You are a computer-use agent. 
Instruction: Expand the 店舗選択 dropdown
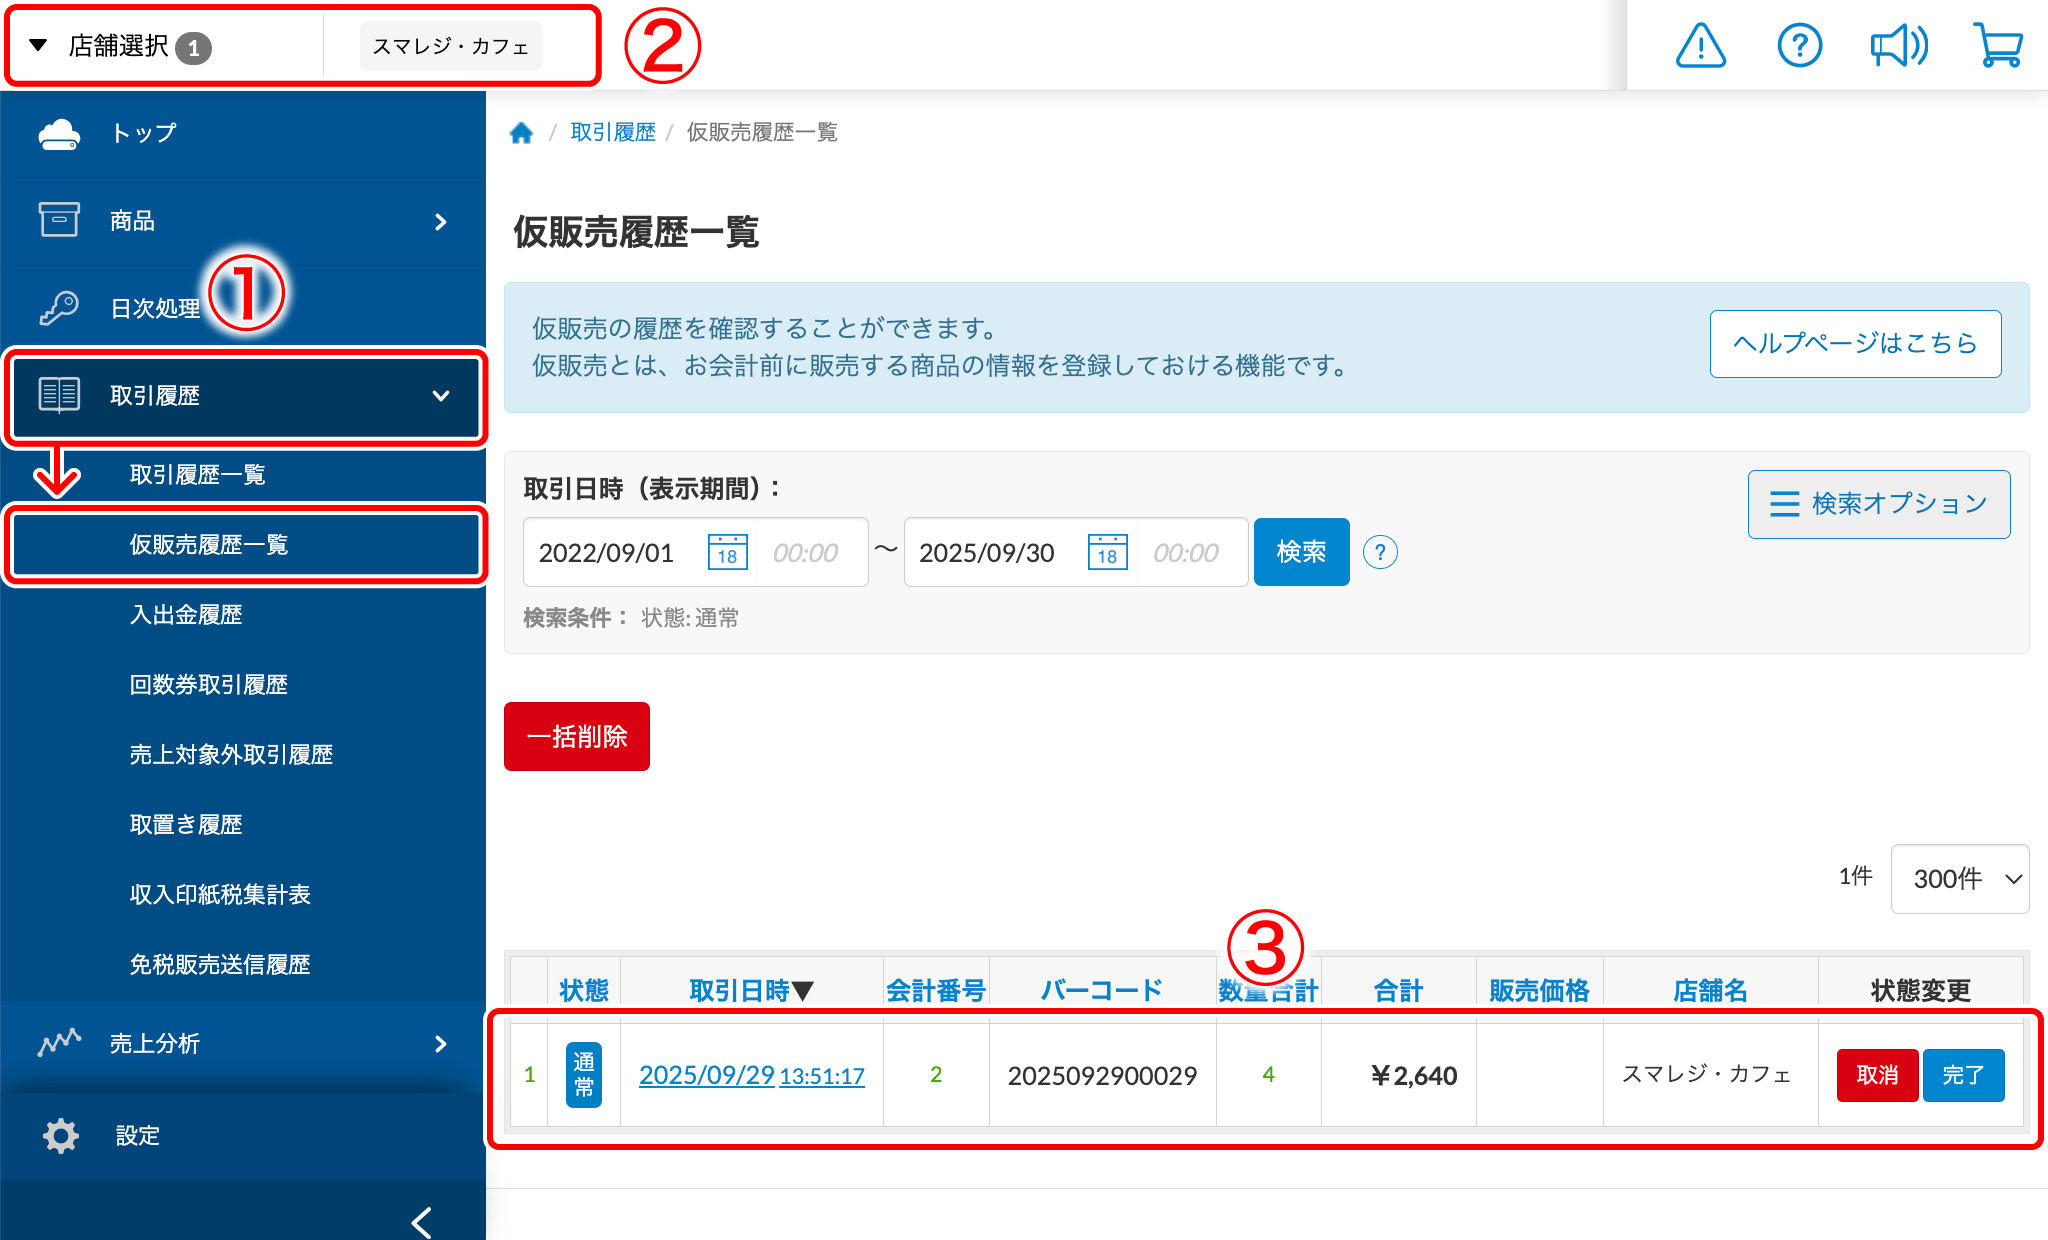[x=120, y=46]
